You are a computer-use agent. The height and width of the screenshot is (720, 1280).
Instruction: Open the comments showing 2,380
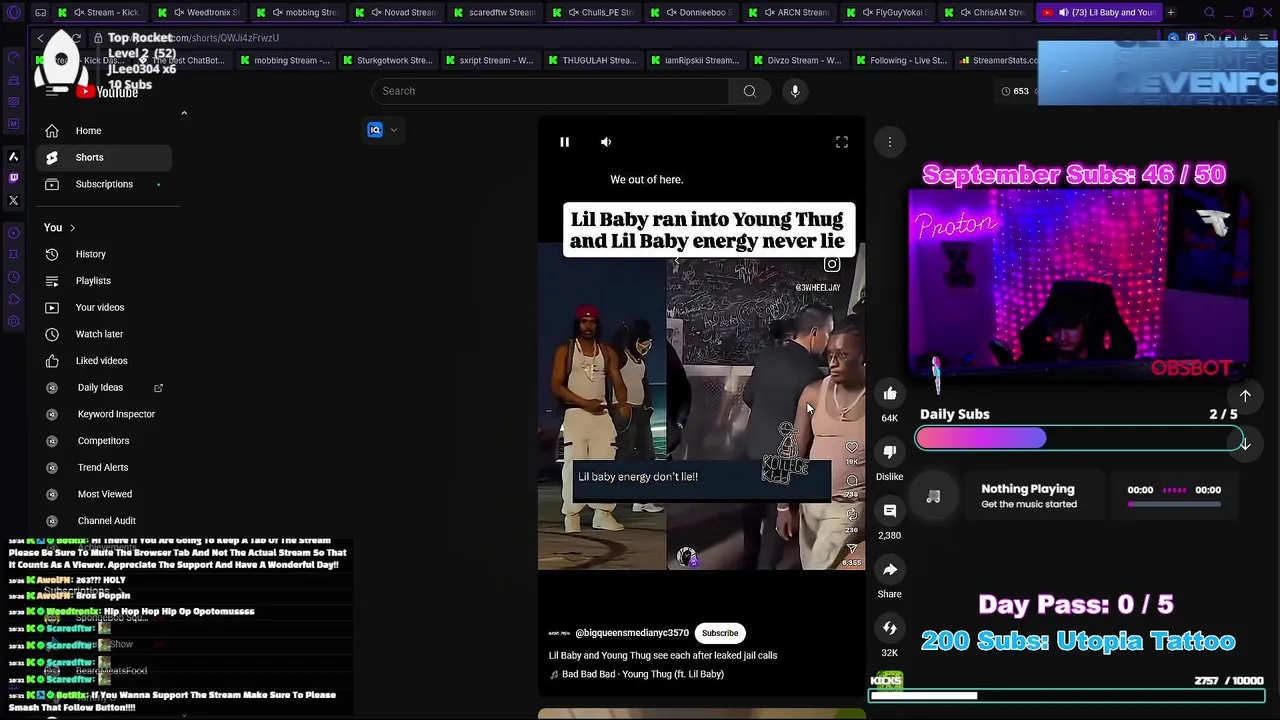[x=890, y=511]
